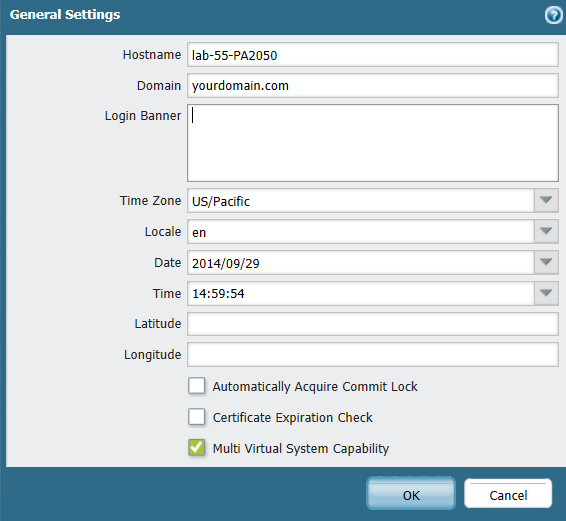This screenshot has height=521, width=566.
Task: Click the US/Pacific time zone value
Action: tap(221, 201)
